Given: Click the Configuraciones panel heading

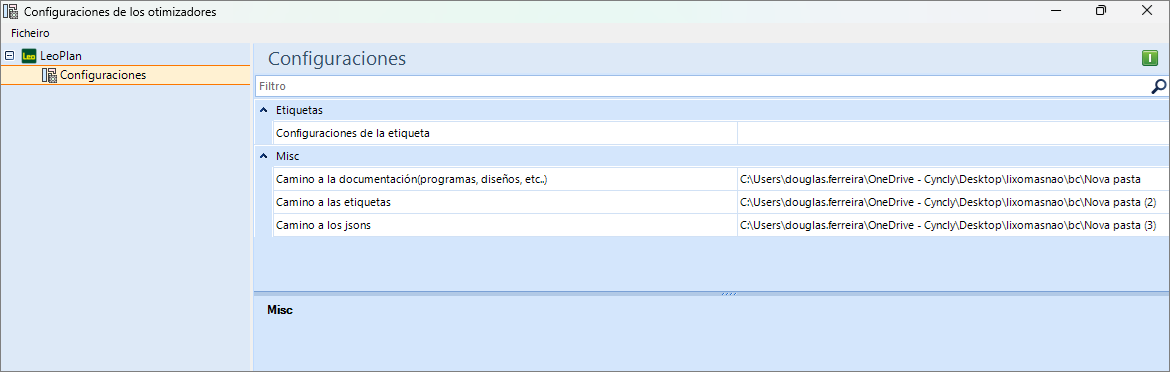Looking at the screenshot, I should (x=337, y=59).
